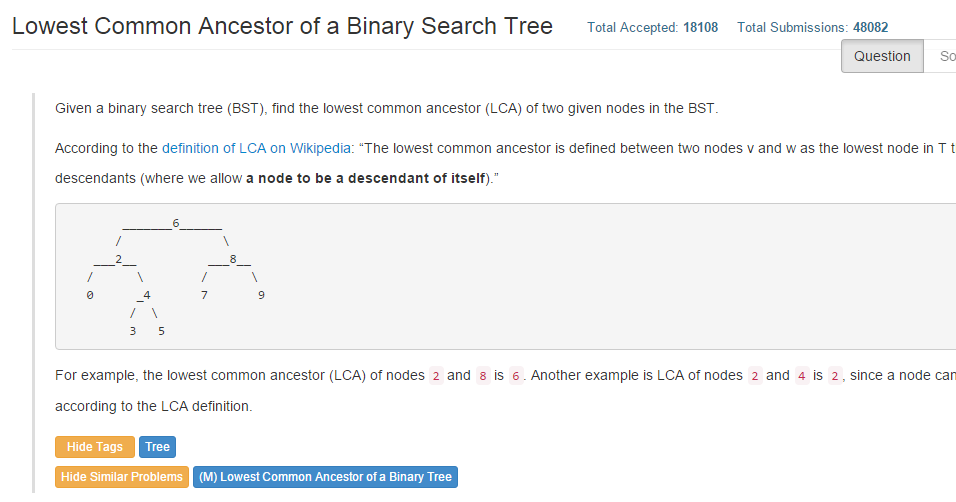
Task: Click node 9 in the tree diagram
Action: click(261, 295)
